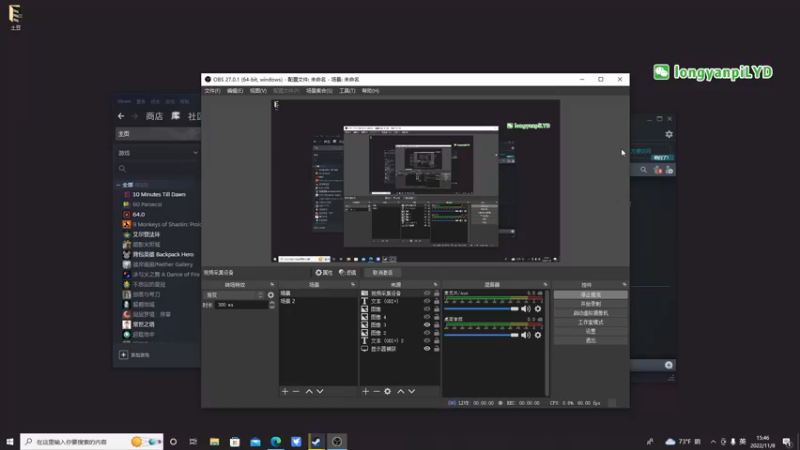Toggle visibility of 图像 2 source
This screenshot has width=800, height=450.
(x=427, y=333)
